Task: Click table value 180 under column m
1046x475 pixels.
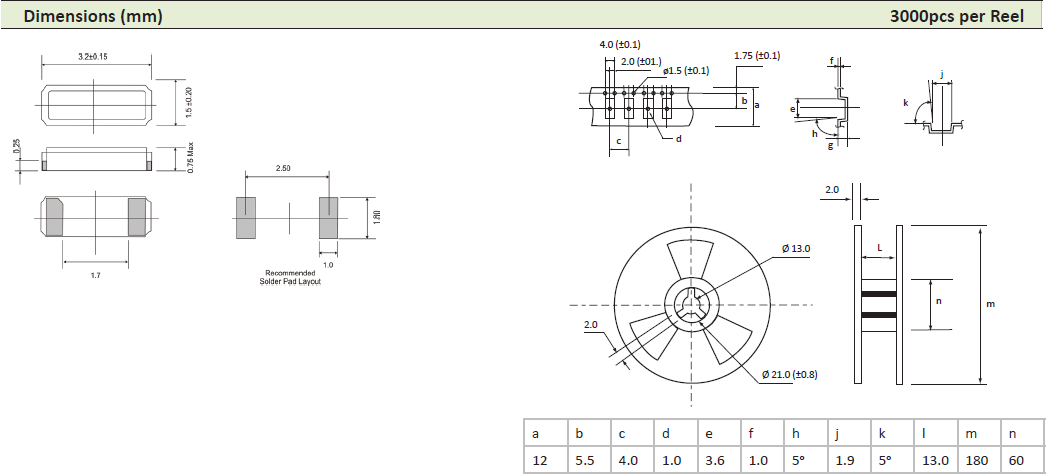Action: (974, 460)
